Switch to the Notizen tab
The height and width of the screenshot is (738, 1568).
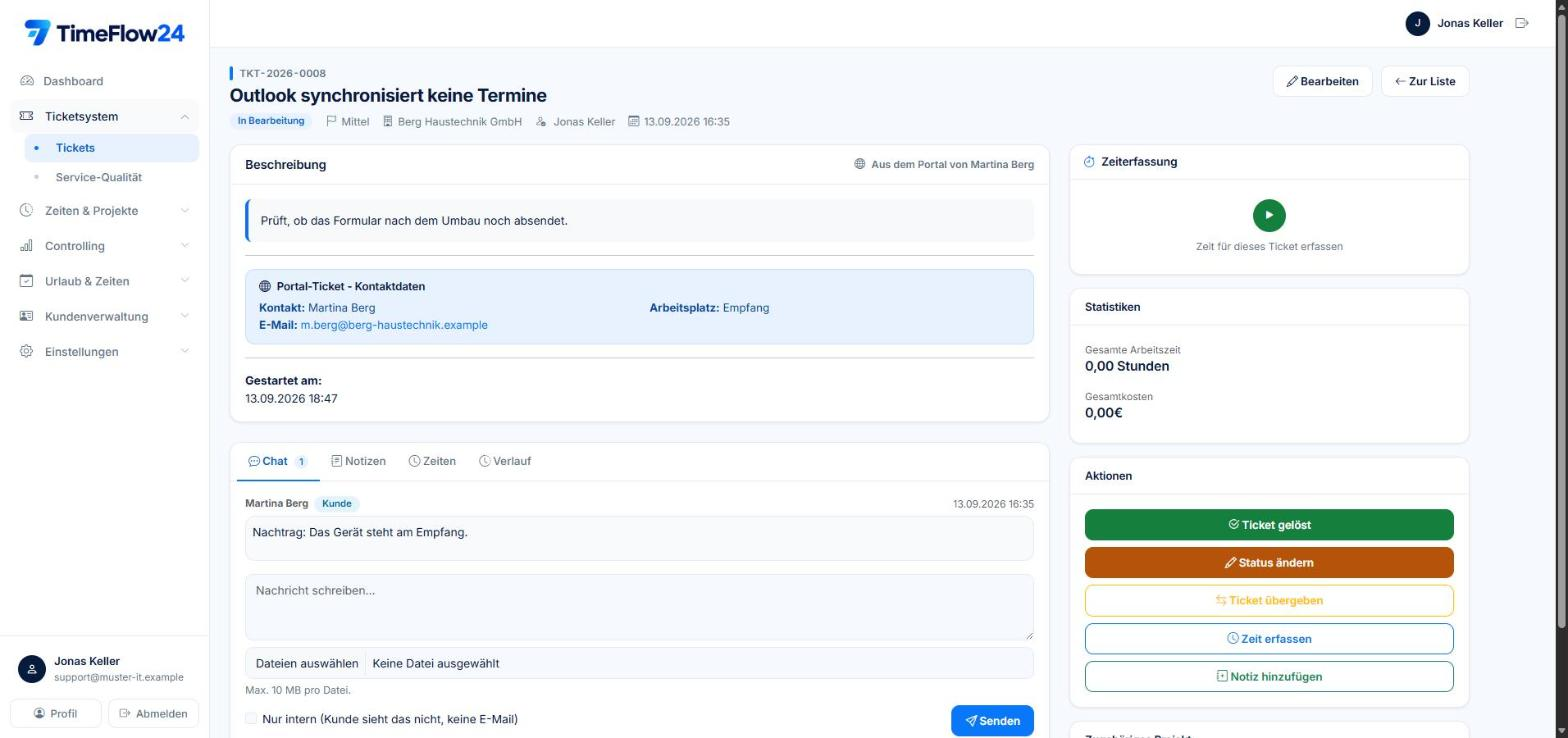point(358,461)
